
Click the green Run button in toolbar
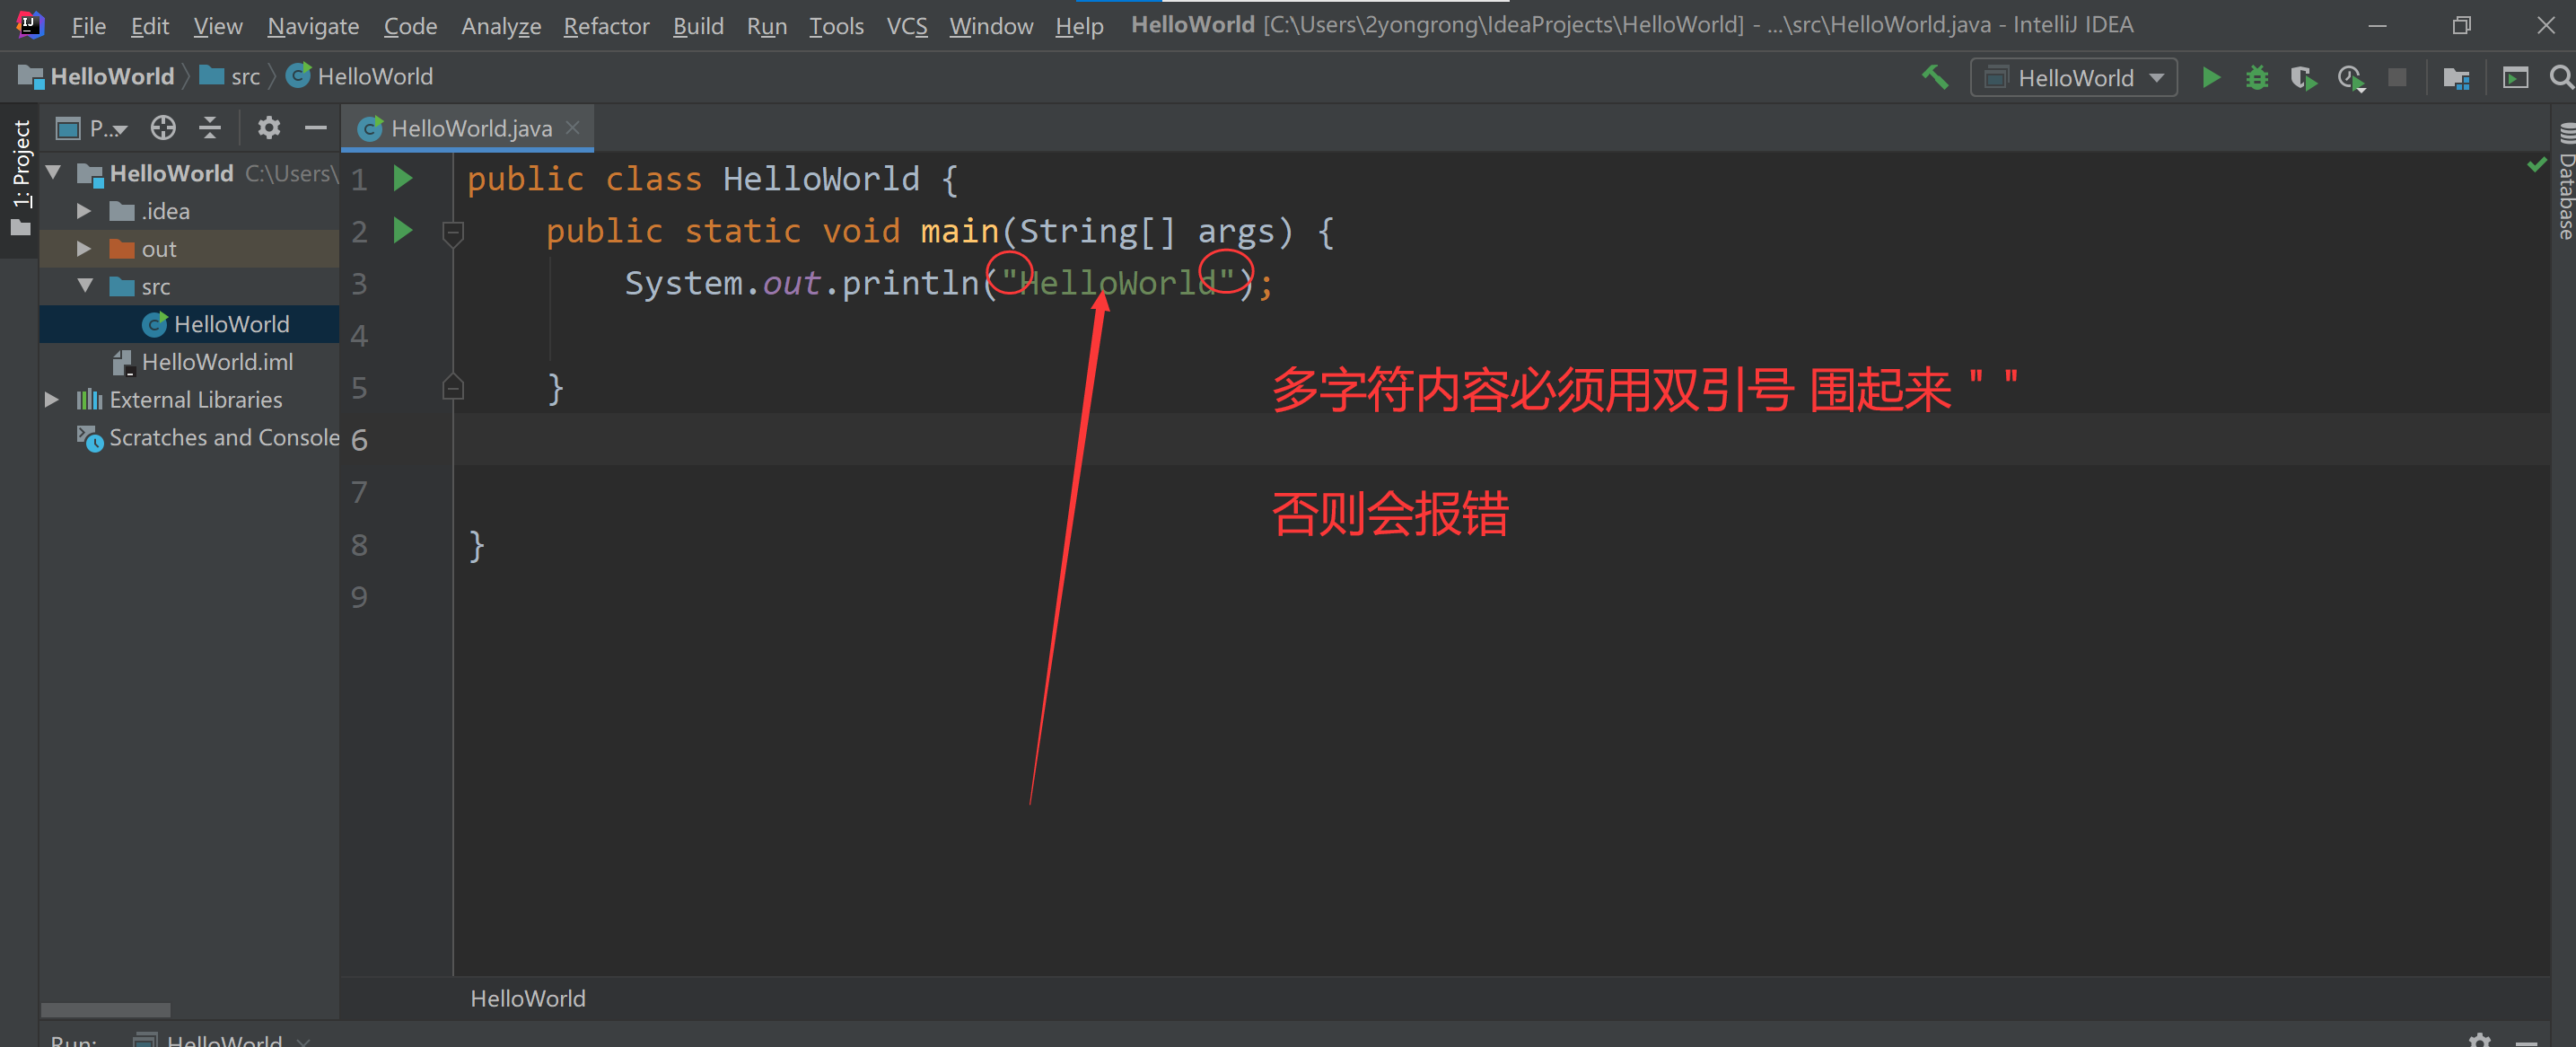[x=2210, y=77]
